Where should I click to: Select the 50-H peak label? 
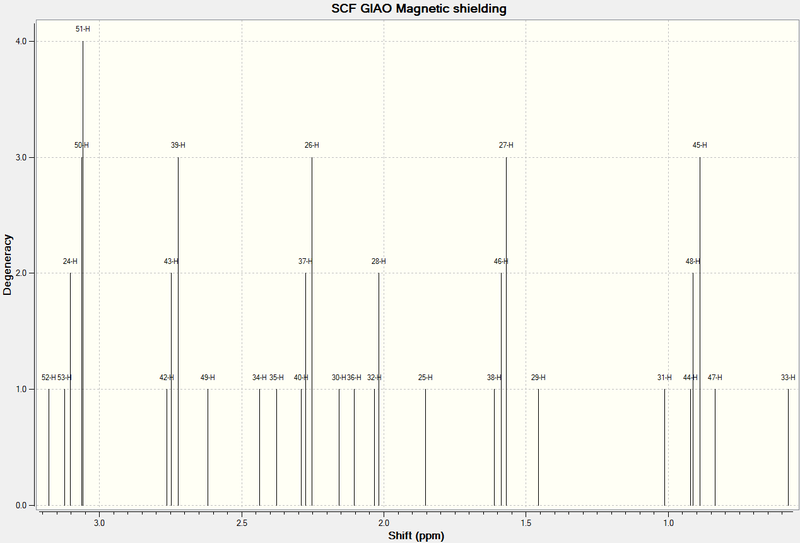coord(82,145)
